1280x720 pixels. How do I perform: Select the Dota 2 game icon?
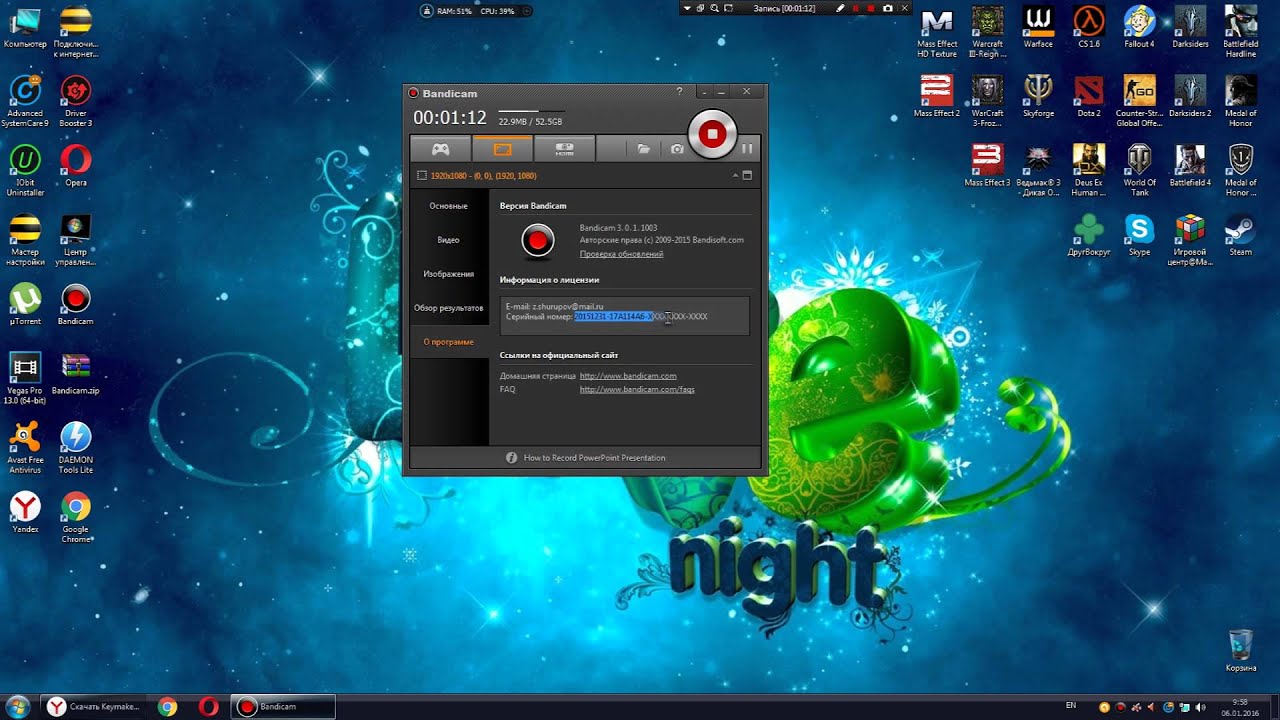tap(1089, 97)
